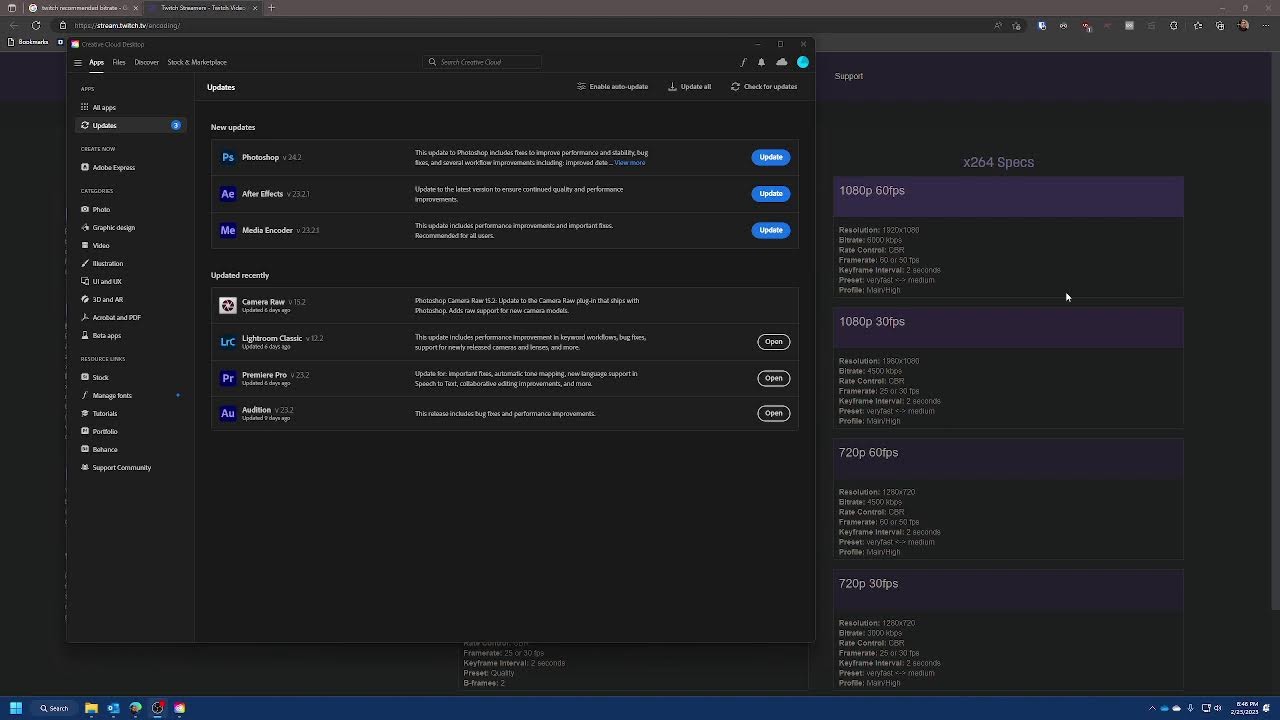Image resolution: width=1280 pixels, height=720 pixels.
Task: Open Lightroom Classic
Action: [x=773, y=342]
